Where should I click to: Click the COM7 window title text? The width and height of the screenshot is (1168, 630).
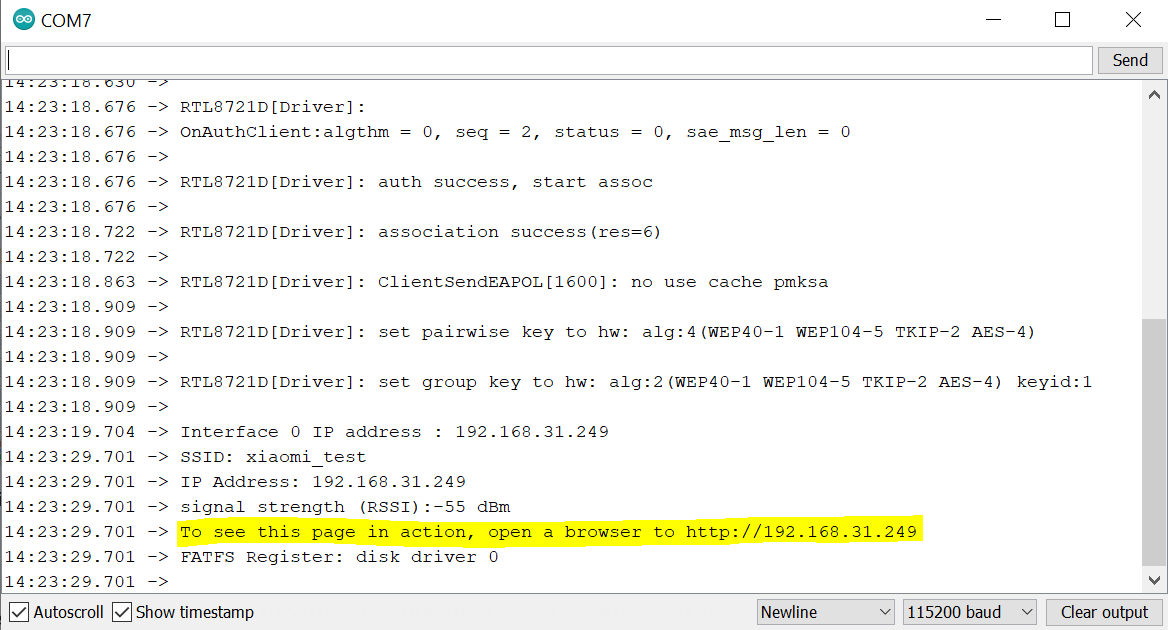tap(66, 21)
